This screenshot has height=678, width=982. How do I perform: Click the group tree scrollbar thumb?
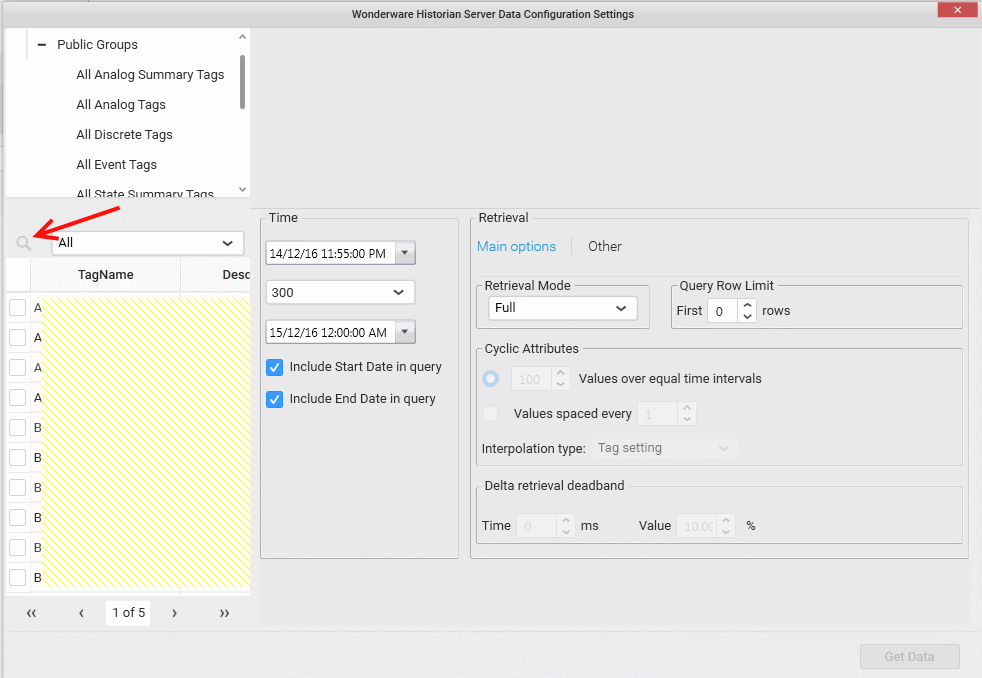[x=242, y=82]
